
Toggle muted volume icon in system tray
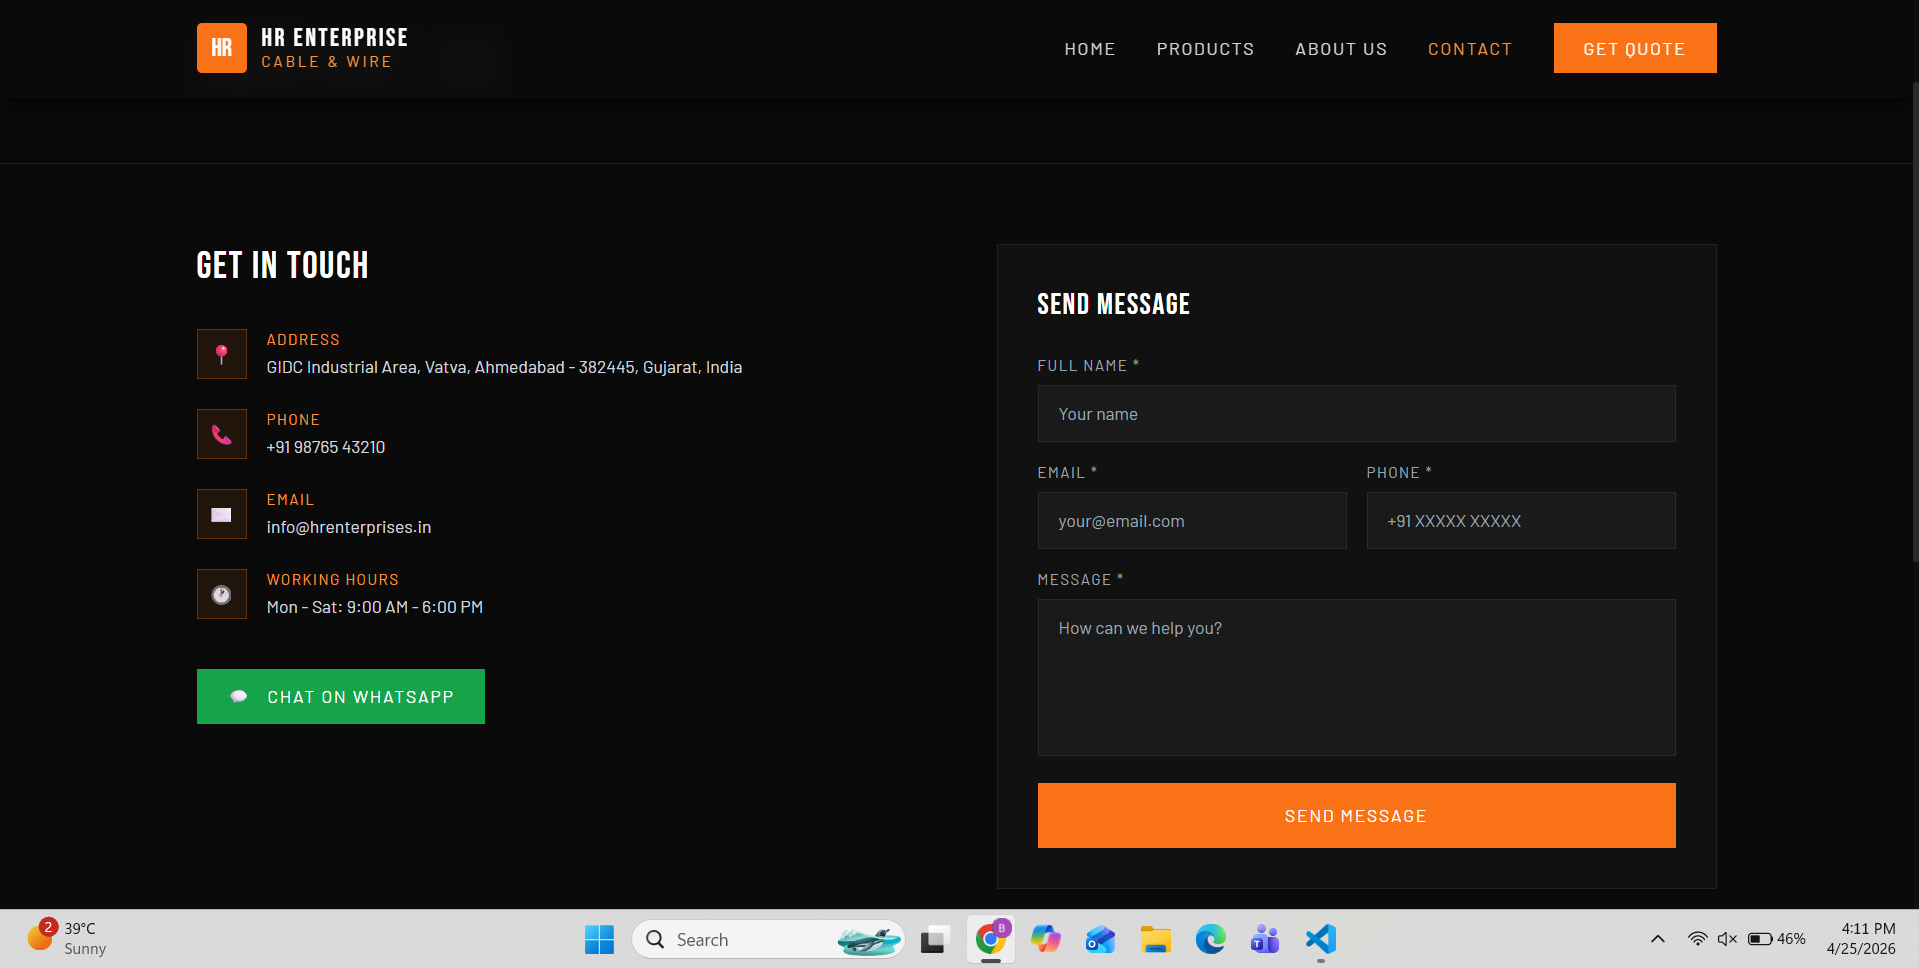[x=1727, y=939]
